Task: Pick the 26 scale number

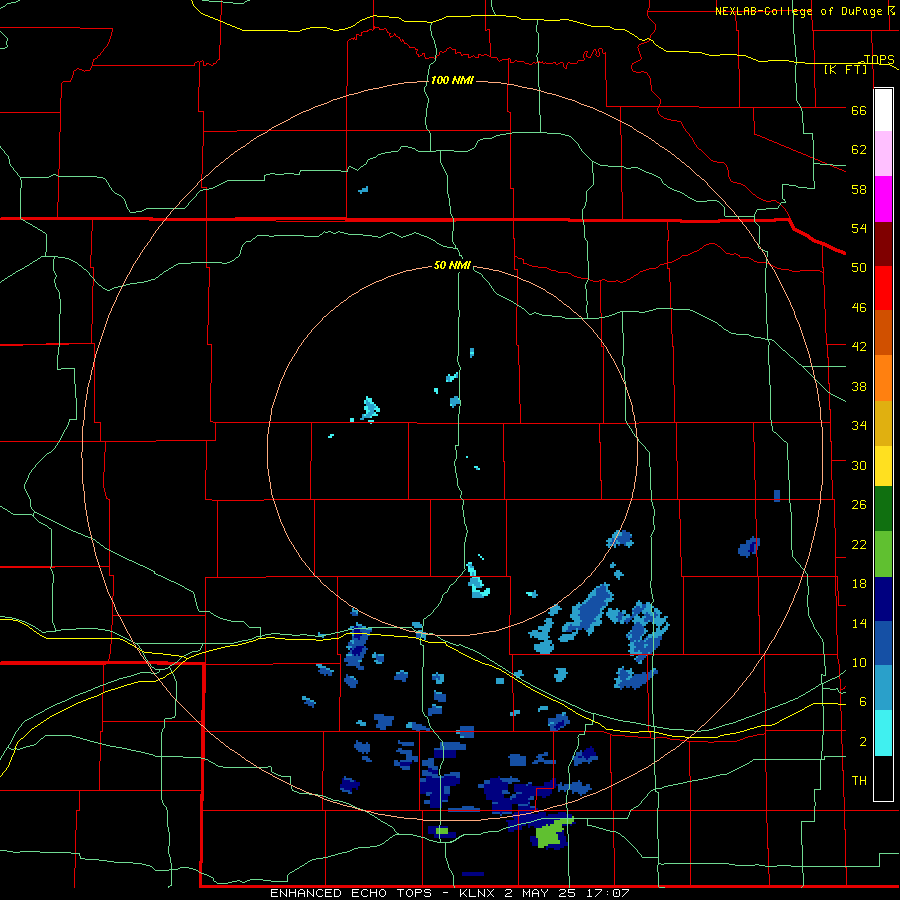Action: [859, 505]
